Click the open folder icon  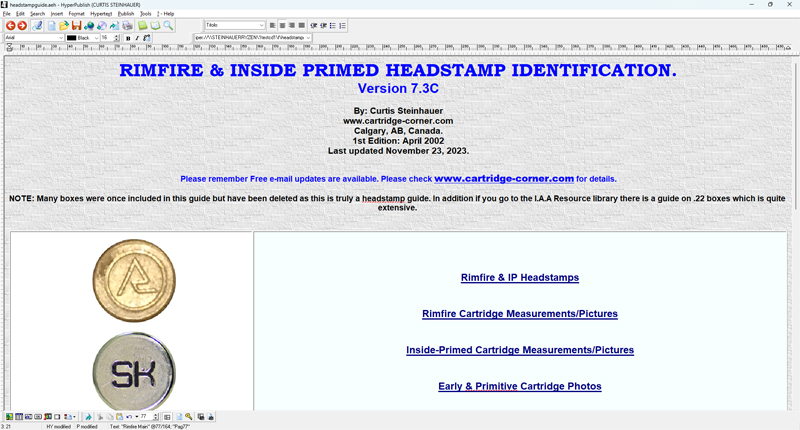65,25
